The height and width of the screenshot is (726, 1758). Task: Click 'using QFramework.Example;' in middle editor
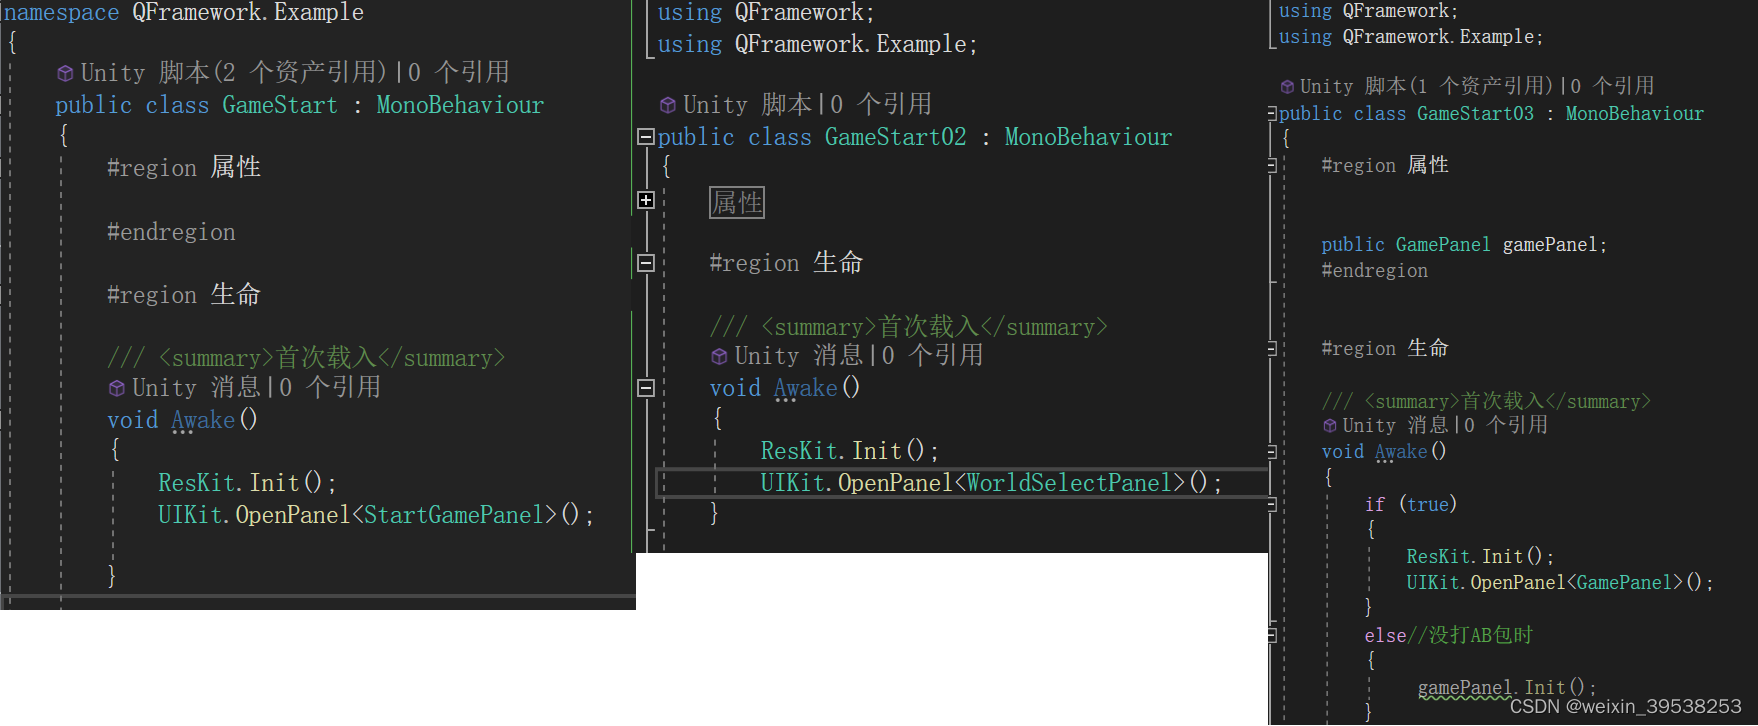pyautogui.click(x=817, y=45)
